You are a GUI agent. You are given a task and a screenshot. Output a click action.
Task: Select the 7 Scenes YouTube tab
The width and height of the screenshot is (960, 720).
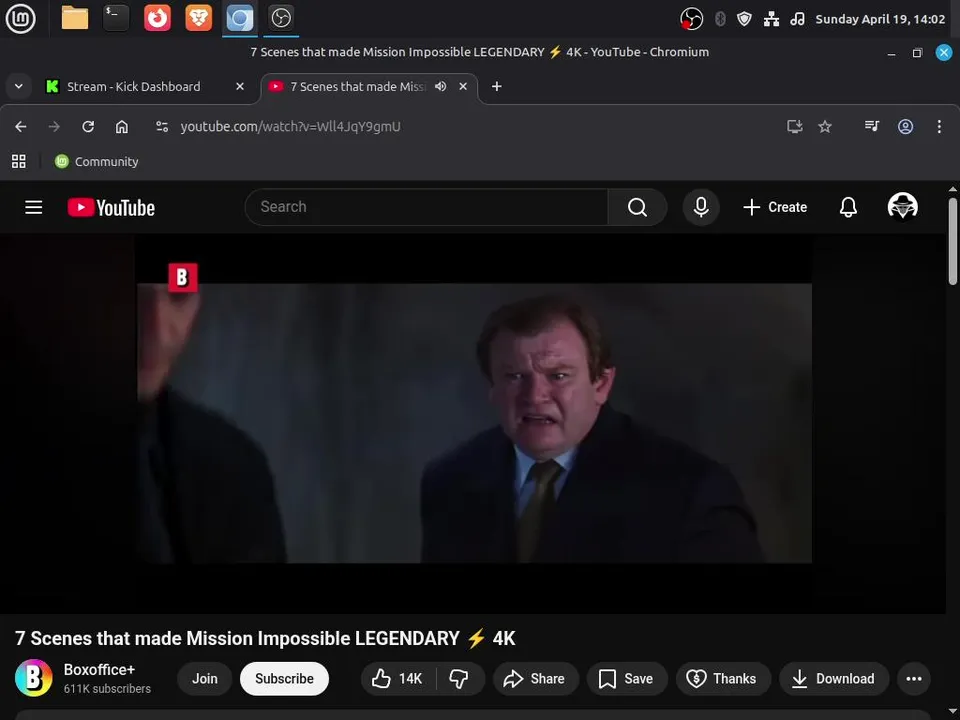[x=357, y=86]
